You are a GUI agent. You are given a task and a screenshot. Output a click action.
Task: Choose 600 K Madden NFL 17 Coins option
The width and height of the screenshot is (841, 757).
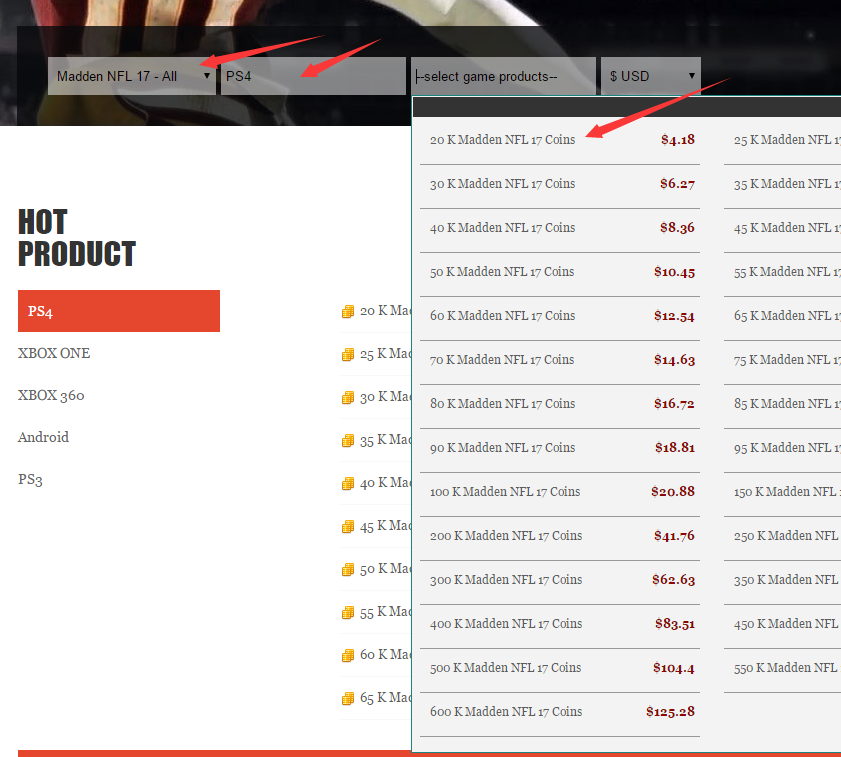[x=559, y=712]
